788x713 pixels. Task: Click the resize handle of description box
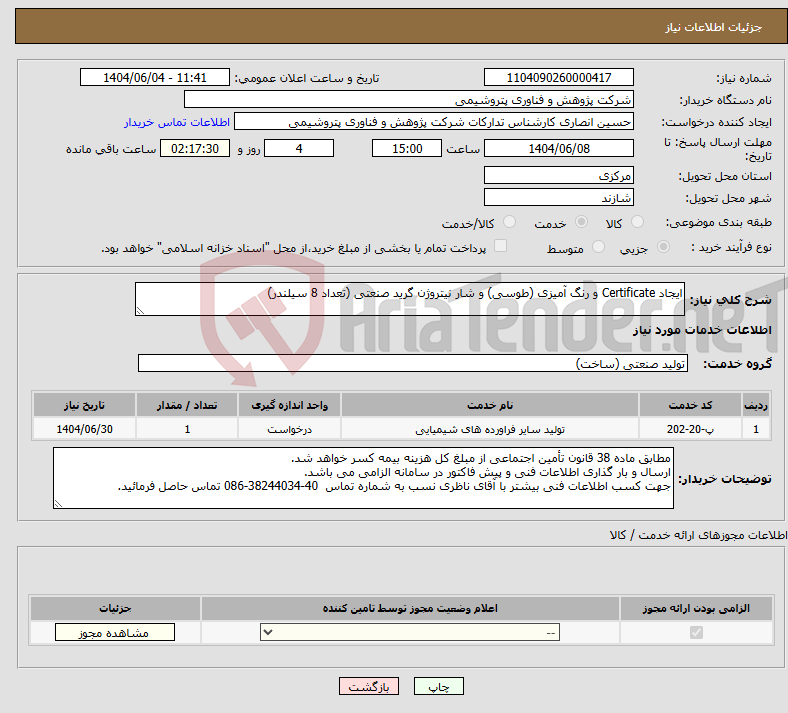(x=140, y=311)
